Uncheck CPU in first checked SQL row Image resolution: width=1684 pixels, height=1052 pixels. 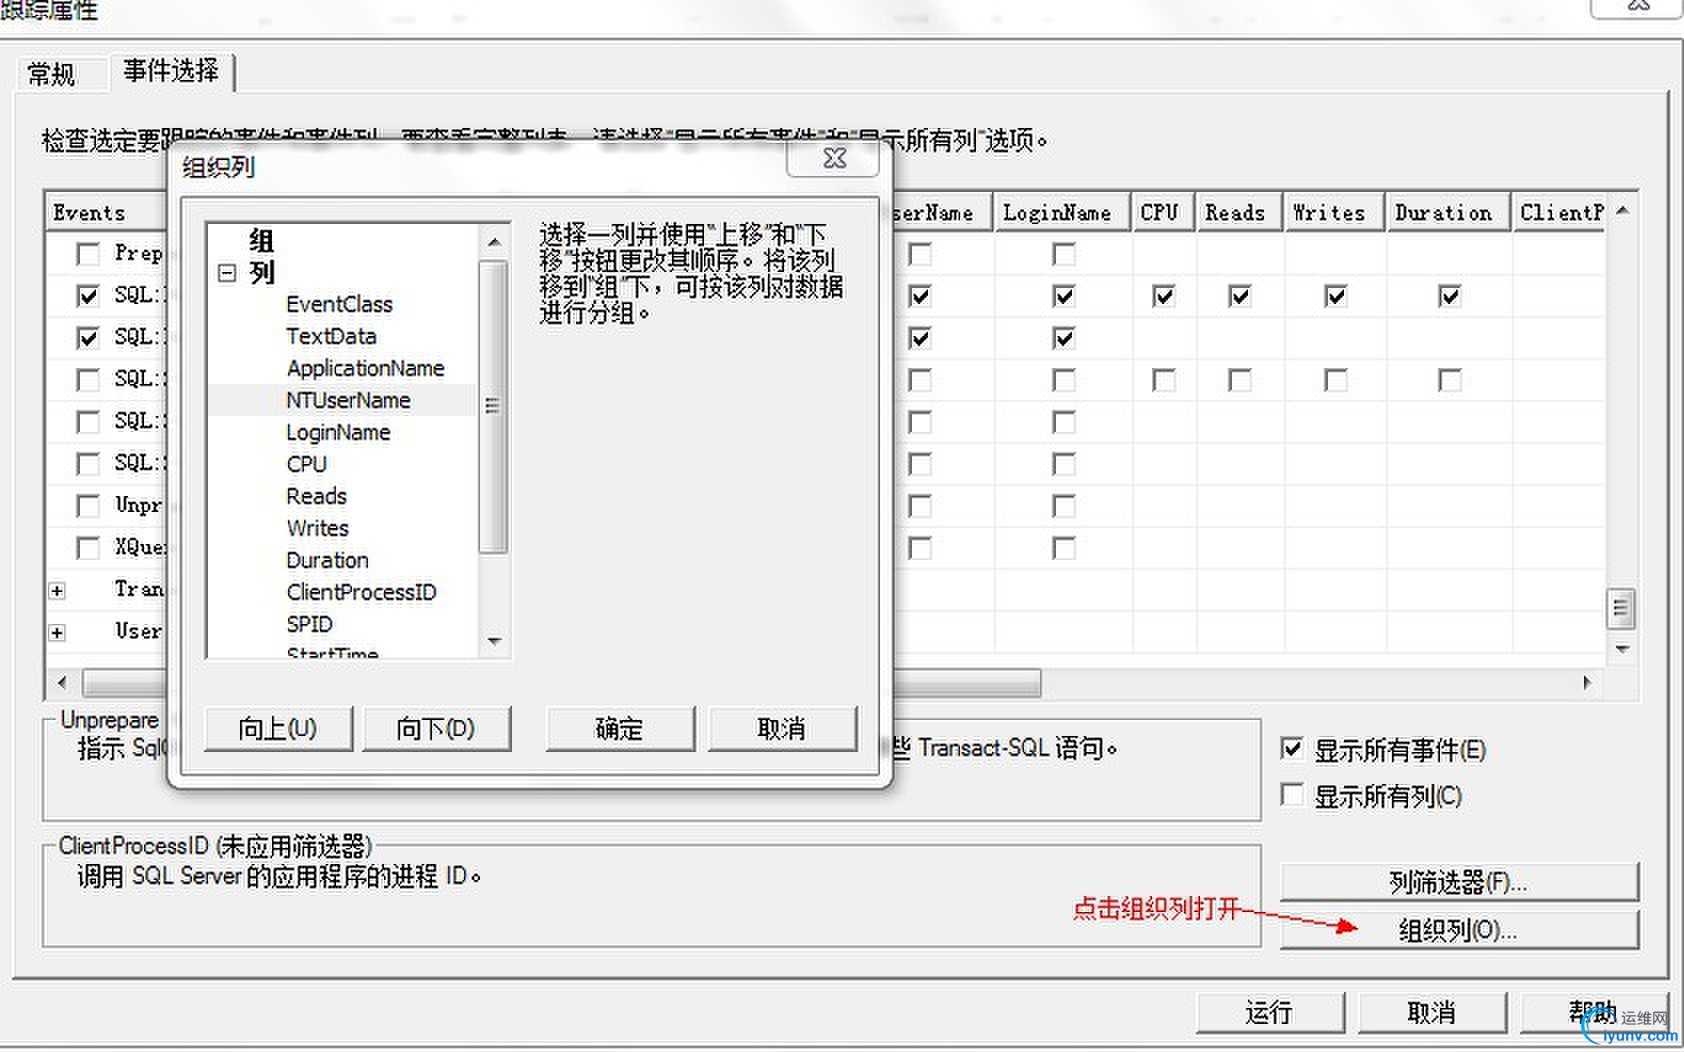[1163, 296]
